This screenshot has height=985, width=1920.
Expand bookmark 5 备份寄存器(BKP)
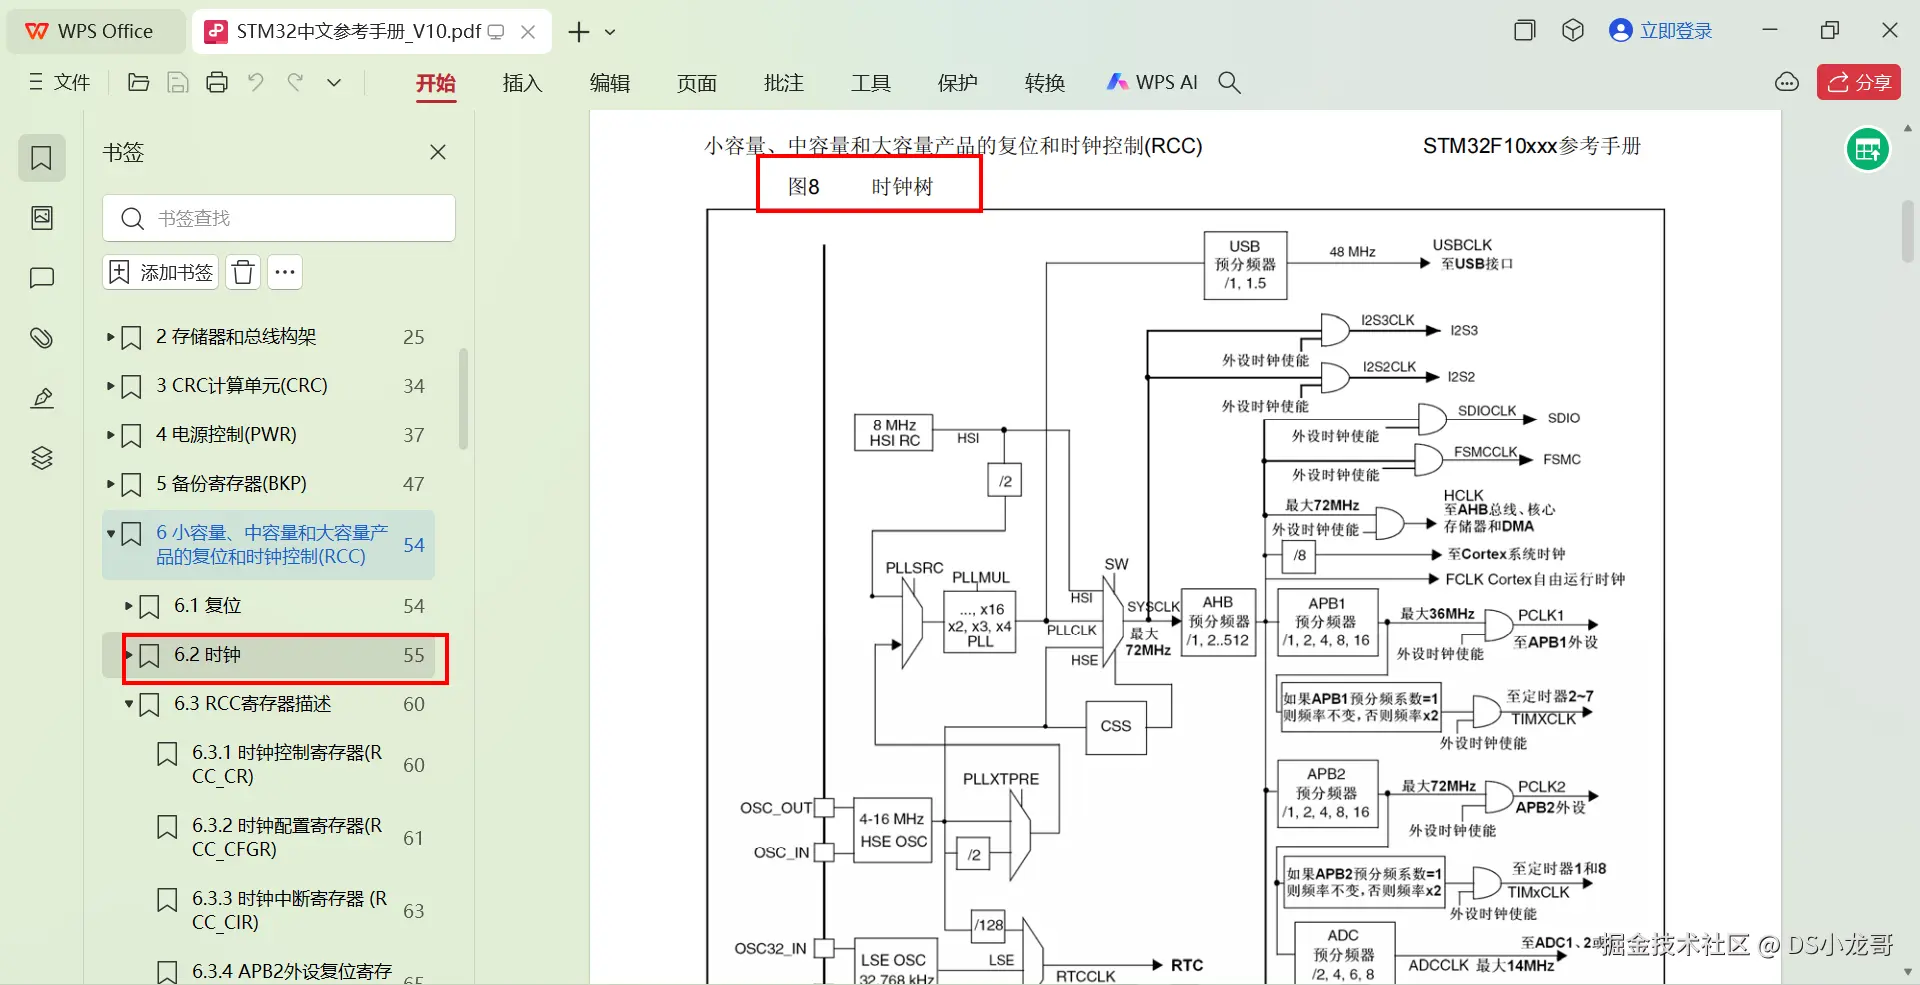point(111,484)
